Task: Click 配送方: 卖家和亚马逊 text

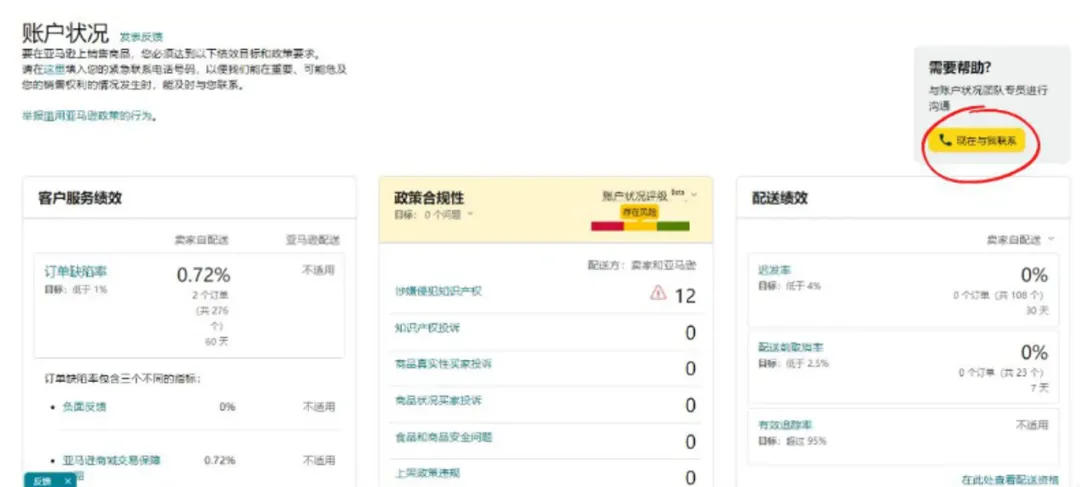Action: 641,265
